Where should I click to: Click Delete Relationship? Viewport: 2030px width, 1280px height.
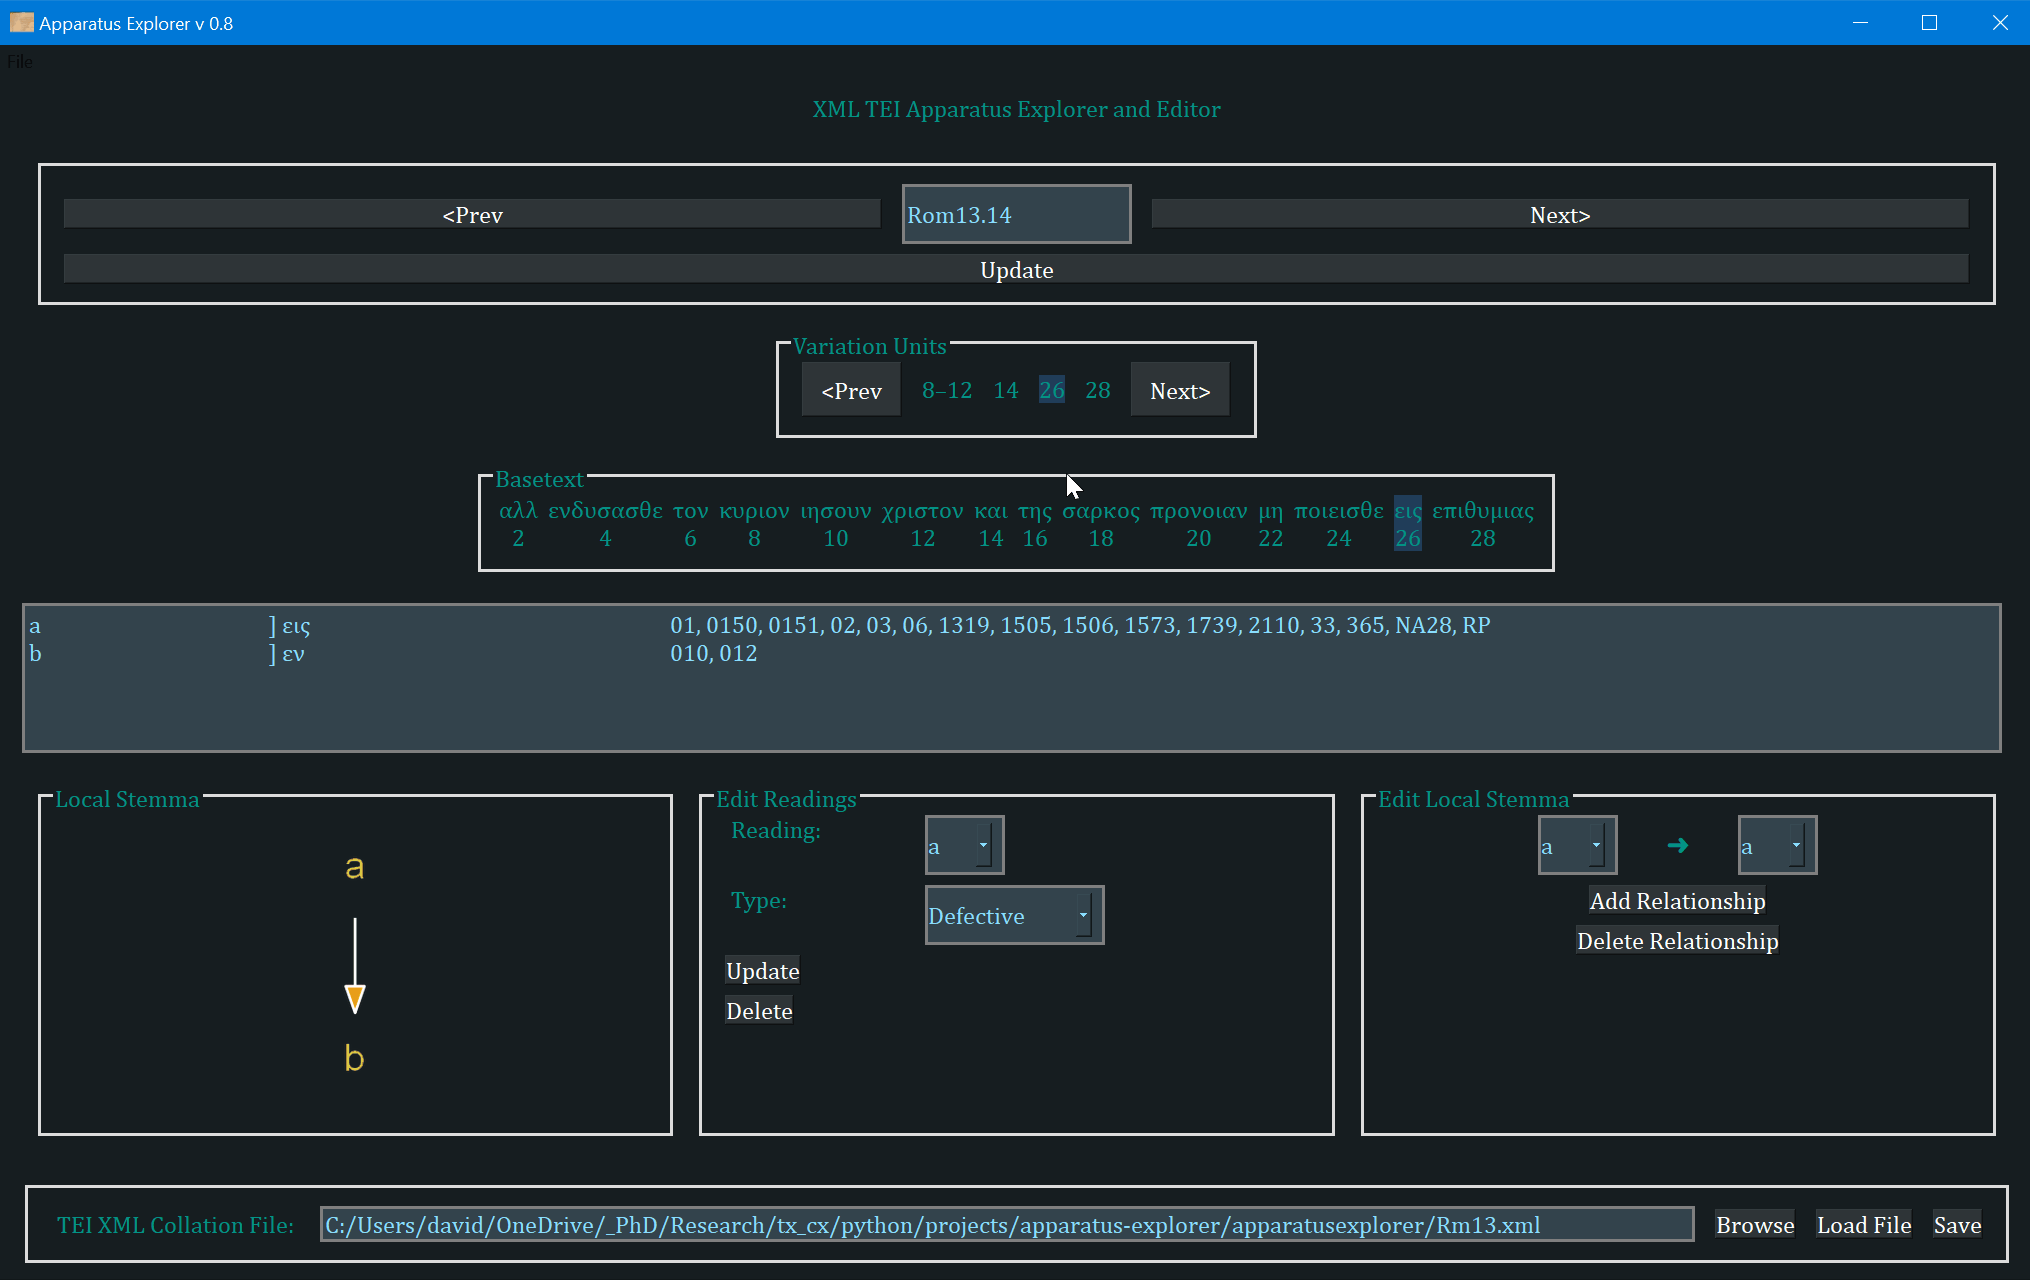click(x=1677, y=941)
